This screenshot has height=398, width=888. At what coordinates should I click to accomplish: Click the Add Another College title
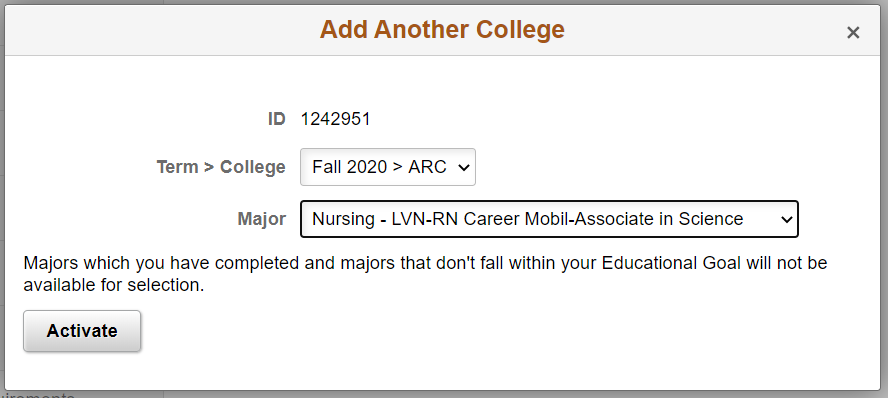[x=442, y=29]
